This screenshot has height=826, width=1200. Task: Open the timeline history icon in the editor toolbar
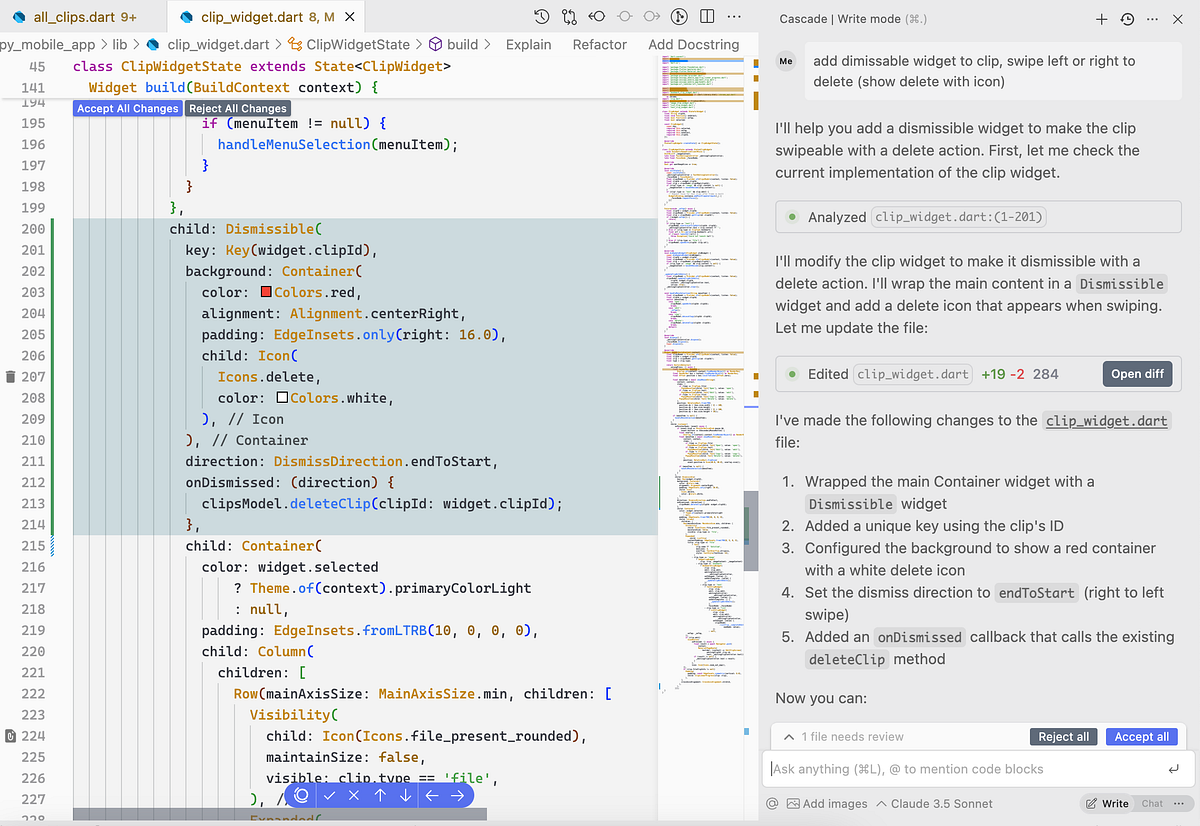541,17
